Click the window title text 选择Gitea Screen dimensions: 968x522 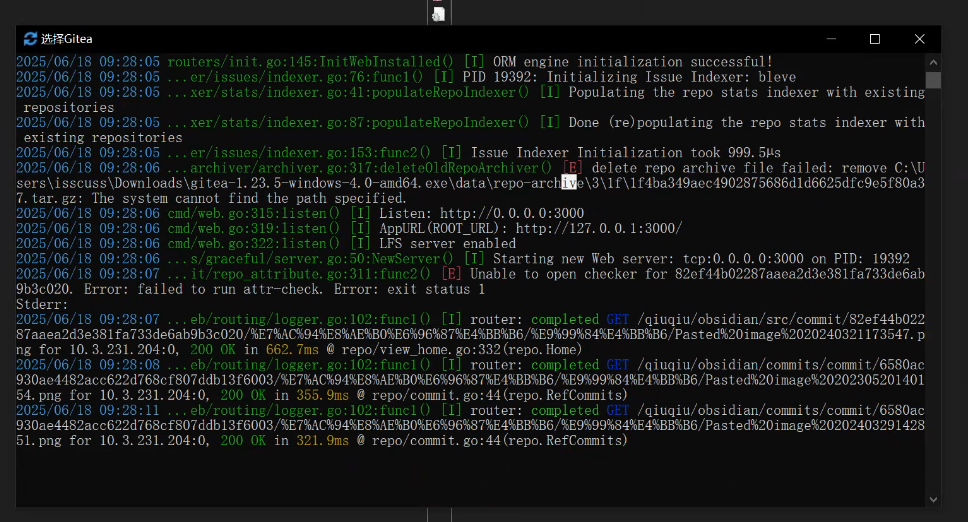point(67,39)
